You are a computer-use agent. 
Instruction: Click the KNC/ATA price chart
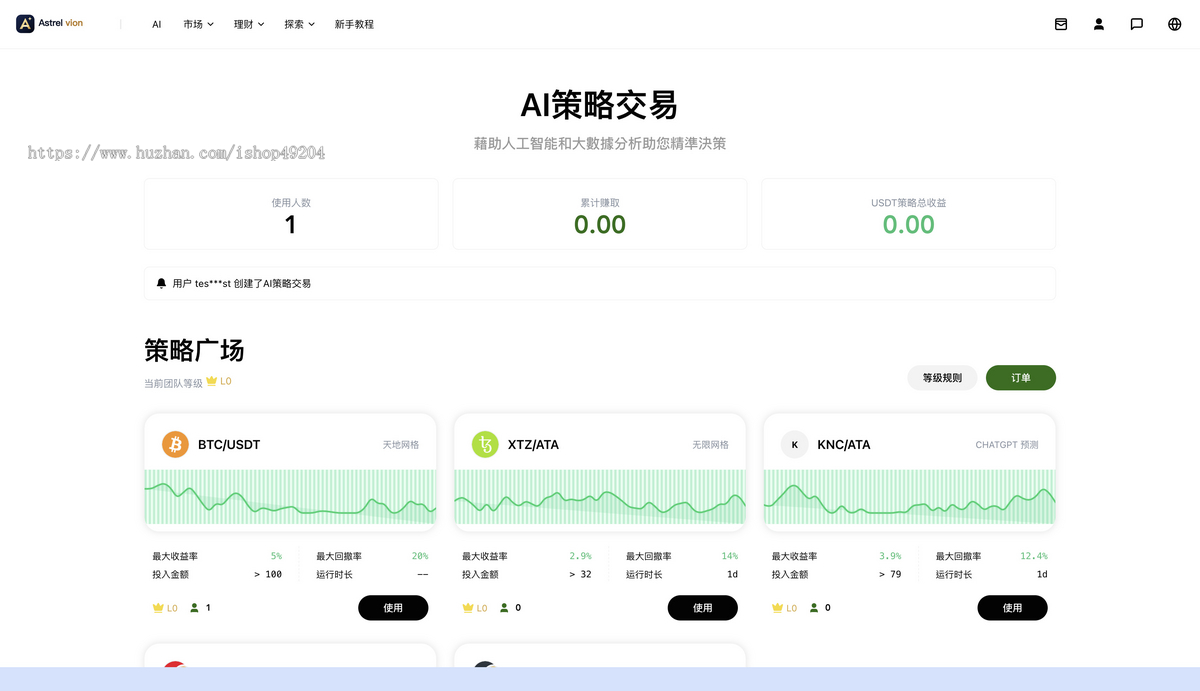click(910, 498)
